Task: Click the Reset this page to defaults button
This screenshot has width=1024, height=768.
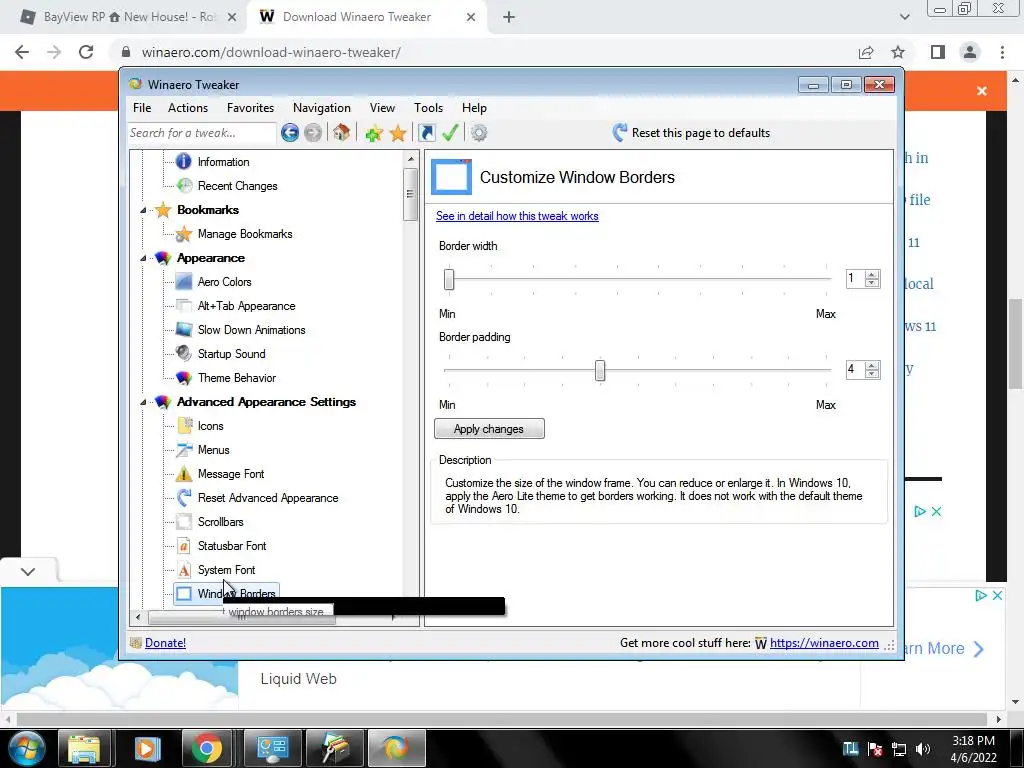Action: (691, 133)
